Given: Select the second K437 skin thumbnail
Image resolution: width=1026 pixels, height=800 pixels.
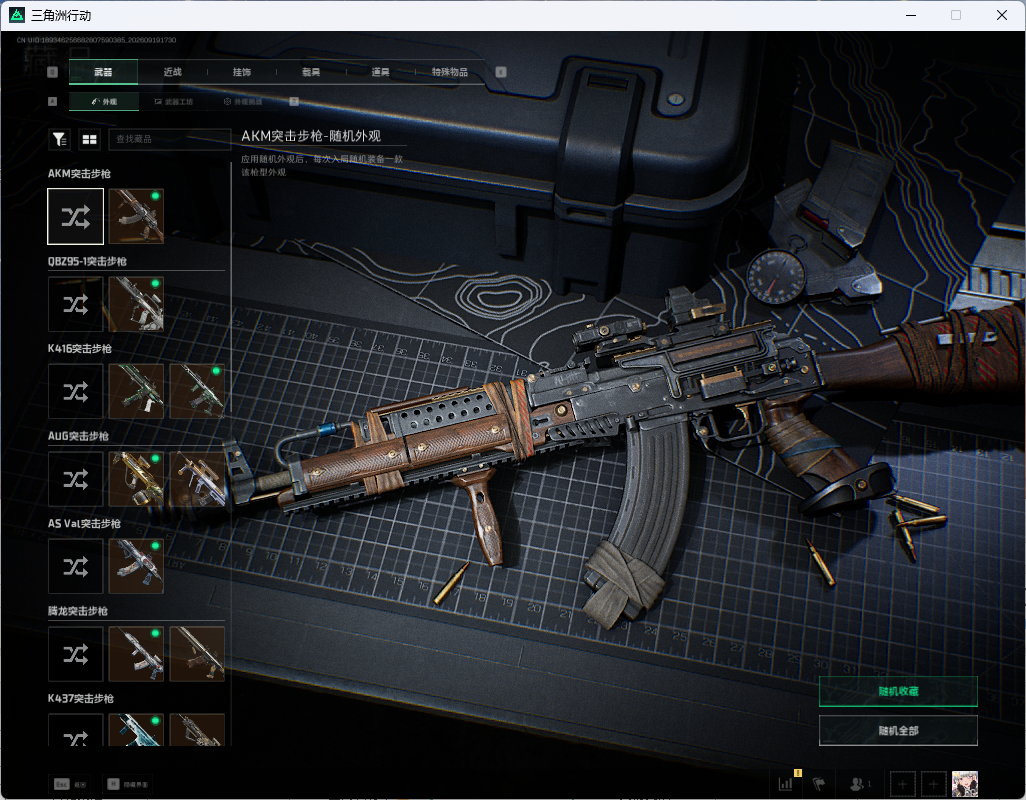Looking at the screenshot, I should (197, 730).
